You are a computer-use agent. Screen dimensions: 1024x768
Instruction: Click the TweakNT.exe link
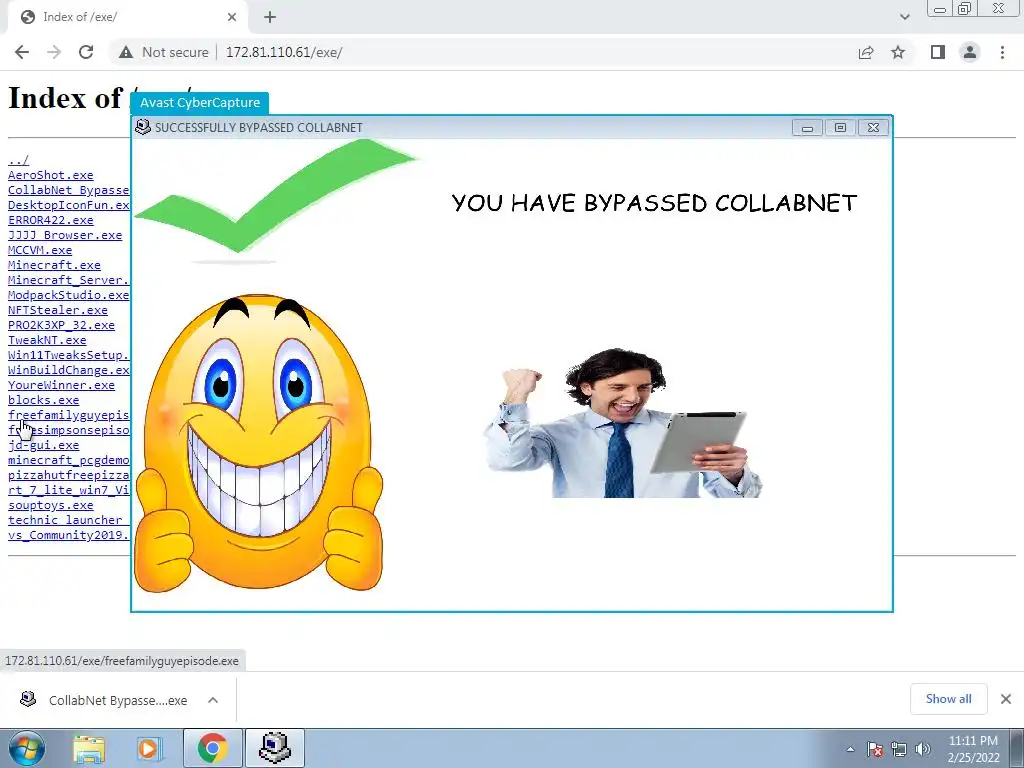tap(47, 340)
